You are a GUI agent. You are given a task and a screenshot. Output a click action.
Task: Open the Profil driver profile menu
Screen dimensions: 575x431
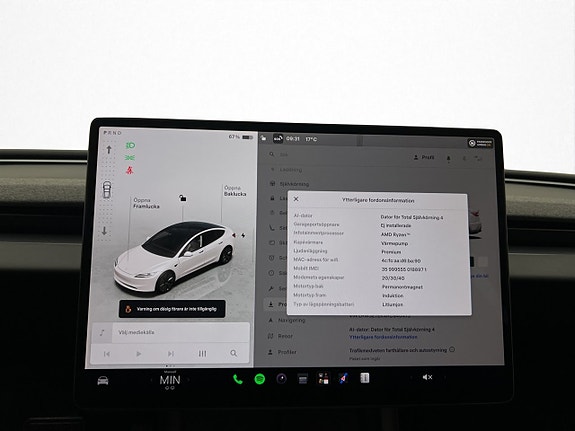(x=424, y=157)
